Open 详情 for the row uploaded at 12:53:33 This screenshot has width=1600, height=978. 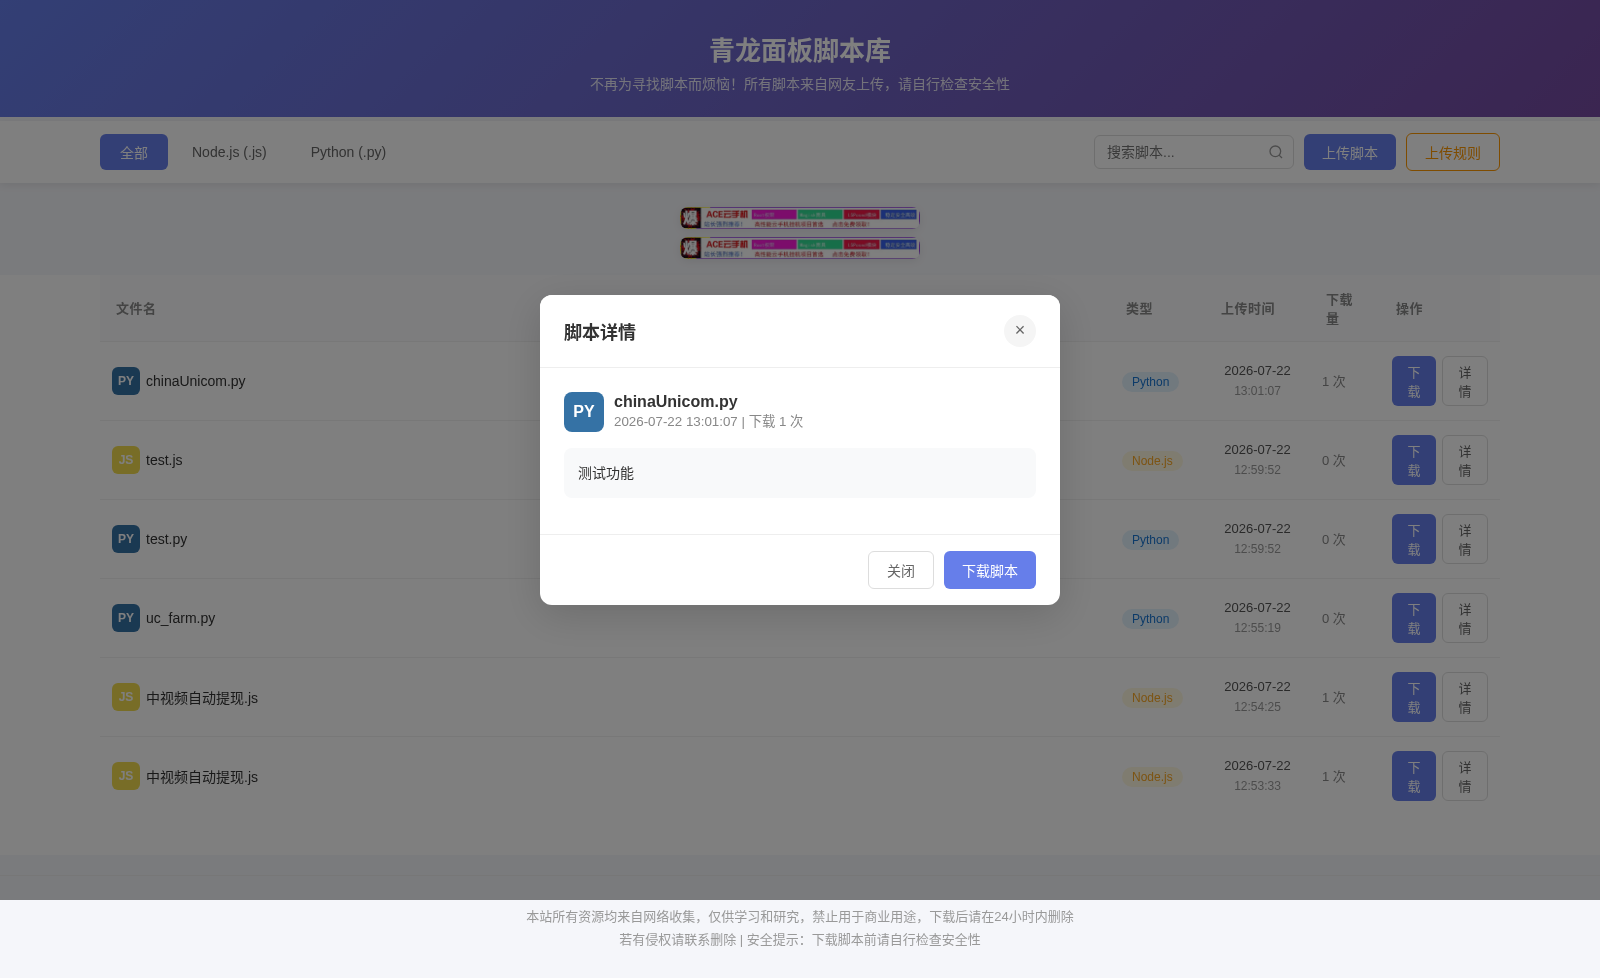pyautogui.click(x=1465, y=776)
